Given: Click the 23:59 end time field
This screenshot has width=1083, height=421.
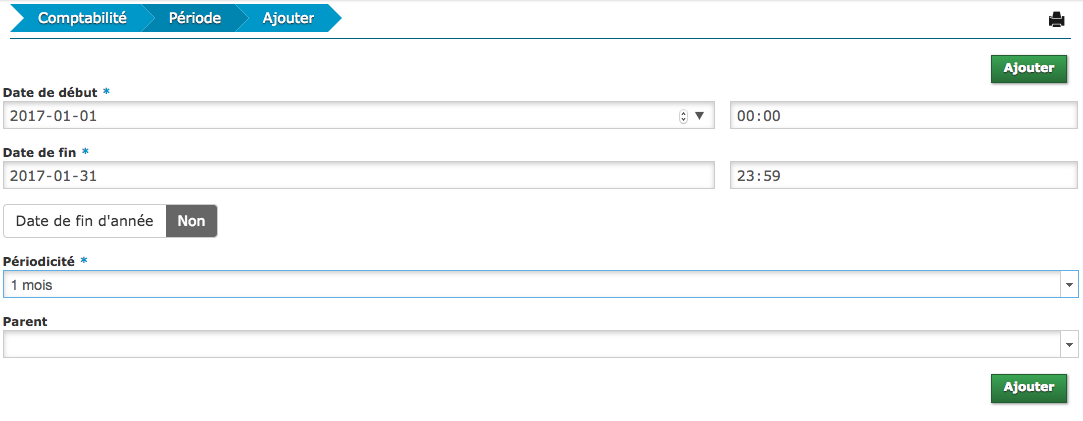Looking at the screenshot, I should (x=903, y=176).
